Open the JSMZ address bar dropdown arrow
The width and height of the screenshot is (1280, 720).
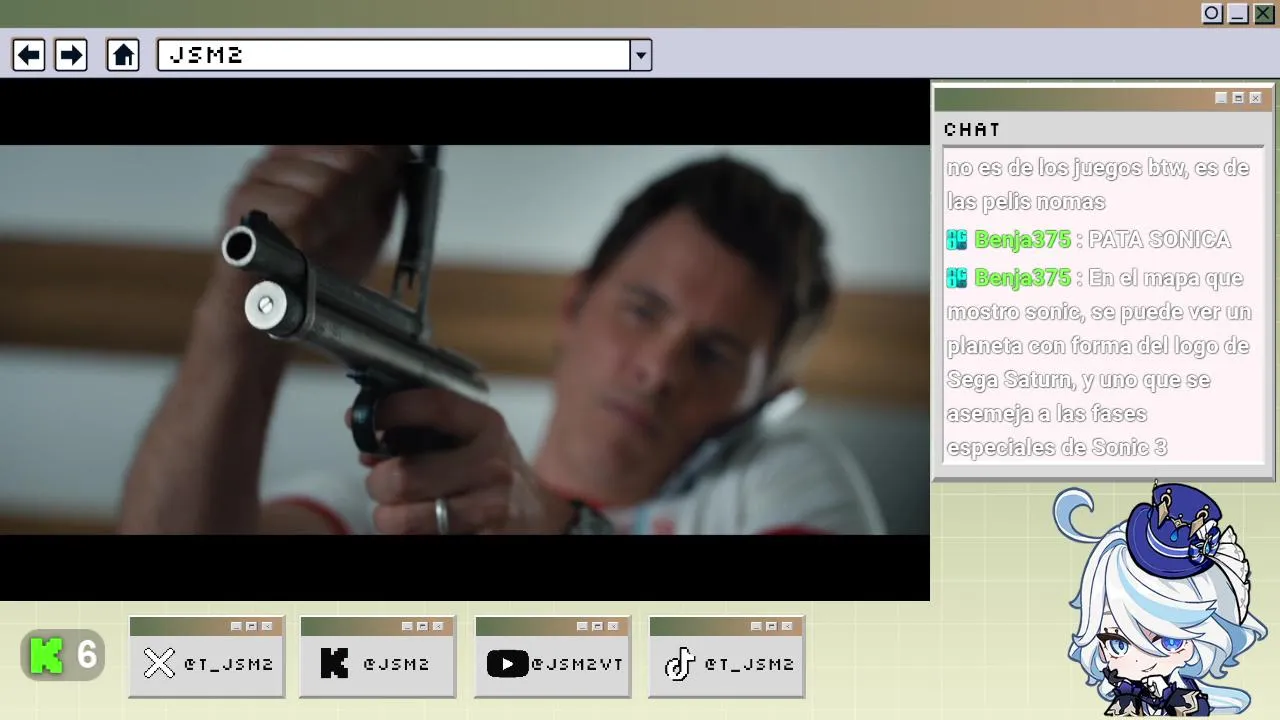[641, 55]
